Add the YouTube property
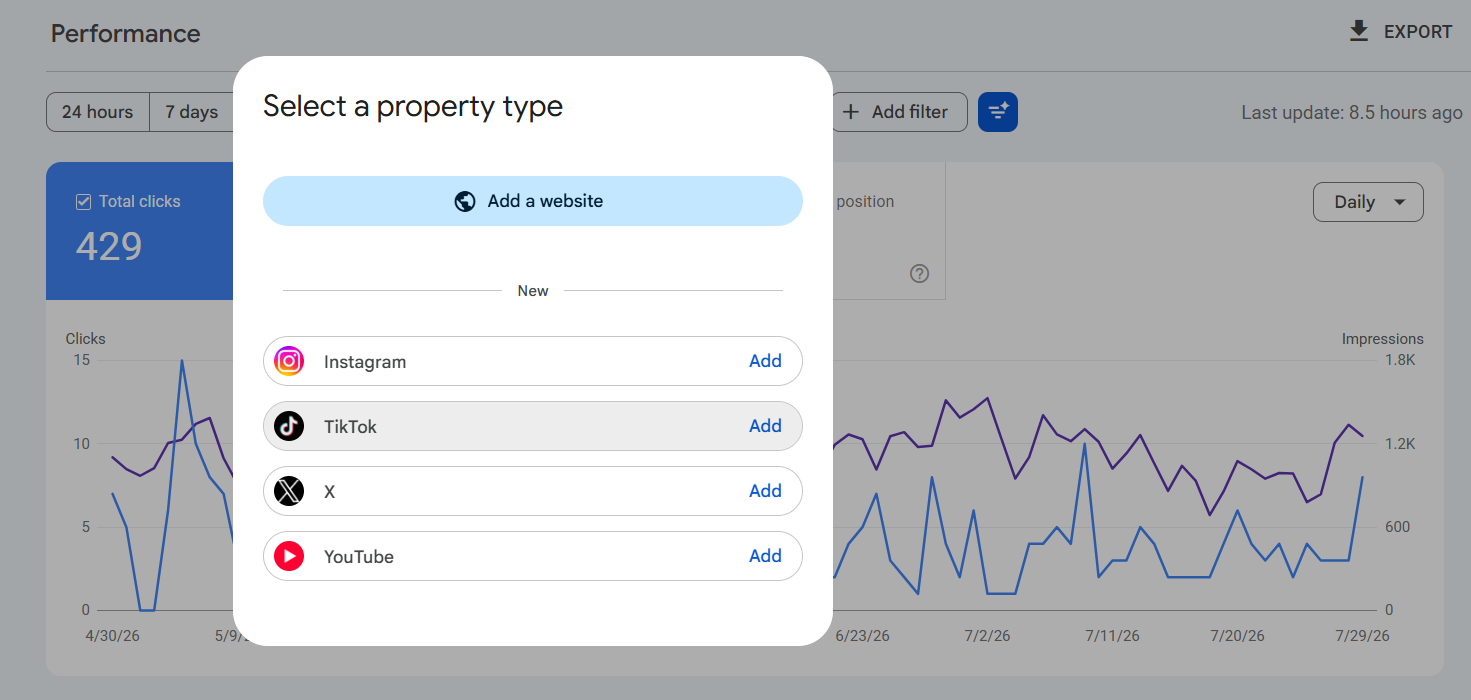 (765, 556)
